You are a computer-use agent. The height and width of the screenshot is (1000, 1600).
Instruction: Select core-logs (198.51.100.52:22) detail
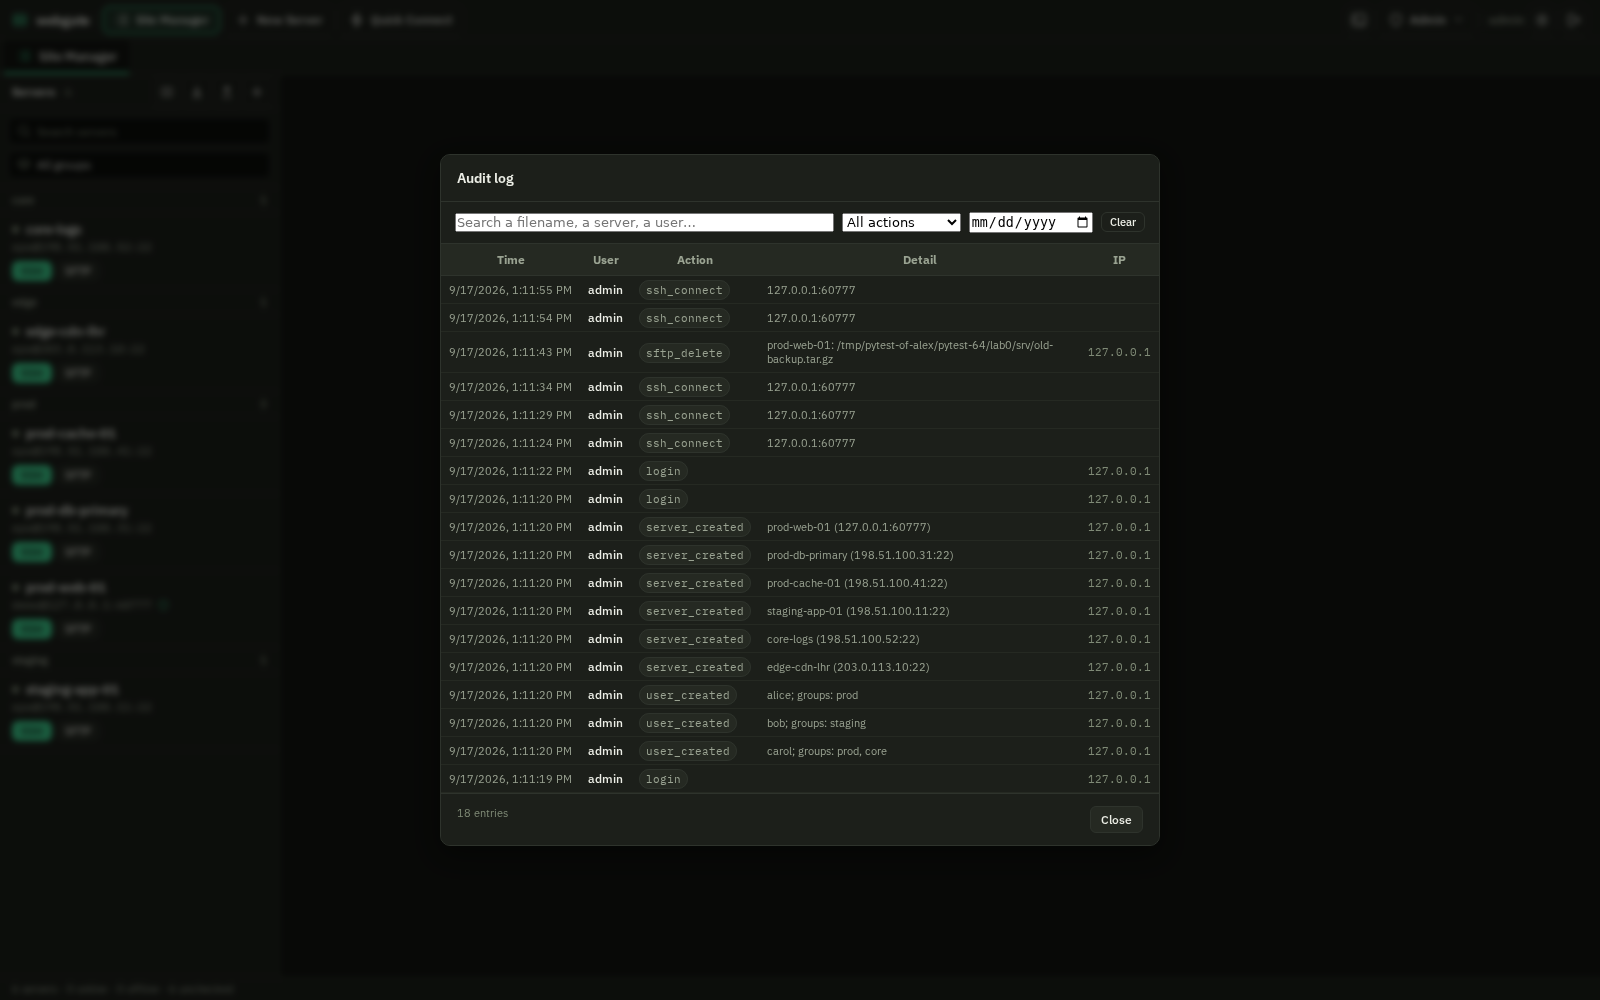click(843, 639)
